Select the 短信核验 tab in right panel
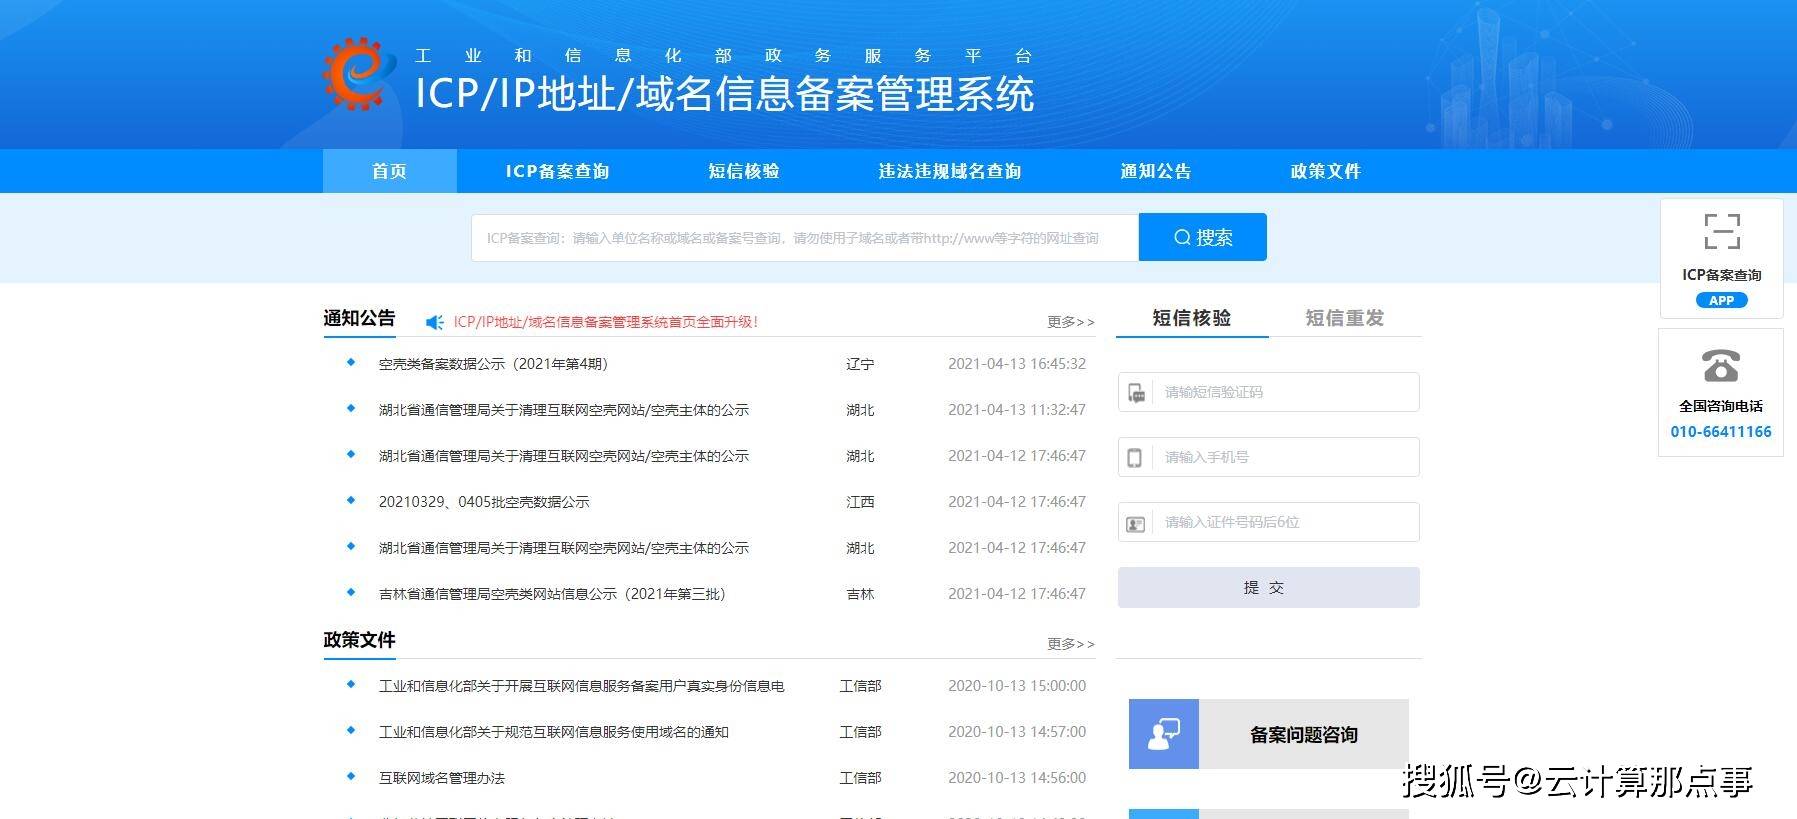This screenshot has width=1797, height=819. [1191, 318]
